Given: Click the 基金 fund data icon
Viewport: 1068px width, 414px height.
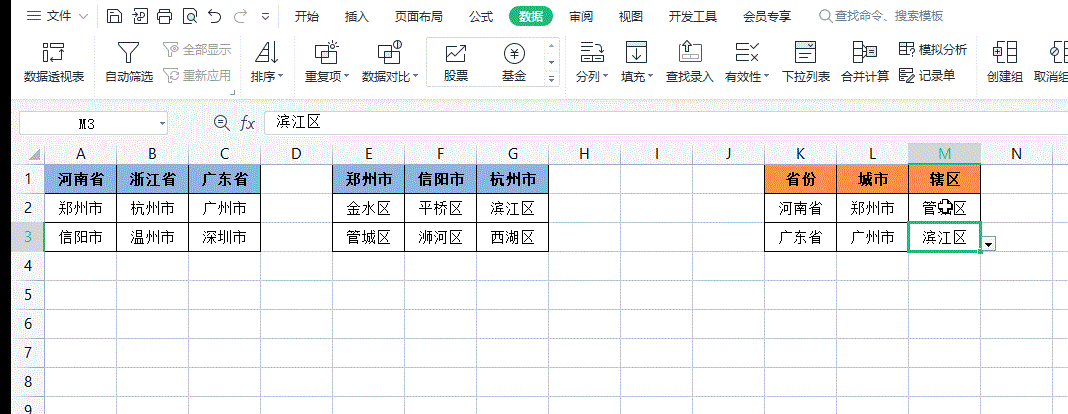Looking at the screenshot, I should pos(514,62).
